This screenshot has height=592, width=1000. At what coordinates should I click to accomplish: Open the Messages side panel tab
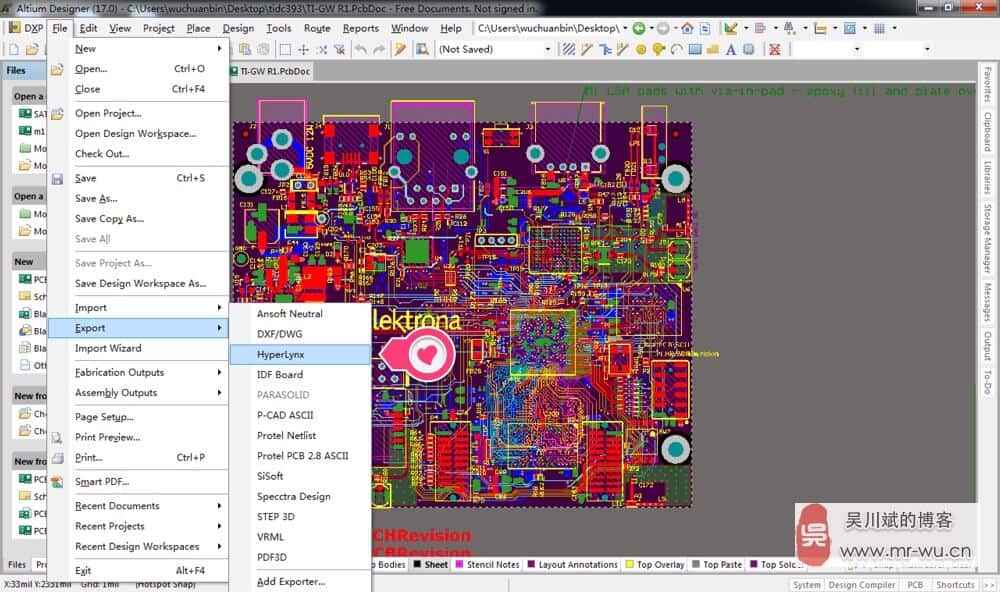987,302
